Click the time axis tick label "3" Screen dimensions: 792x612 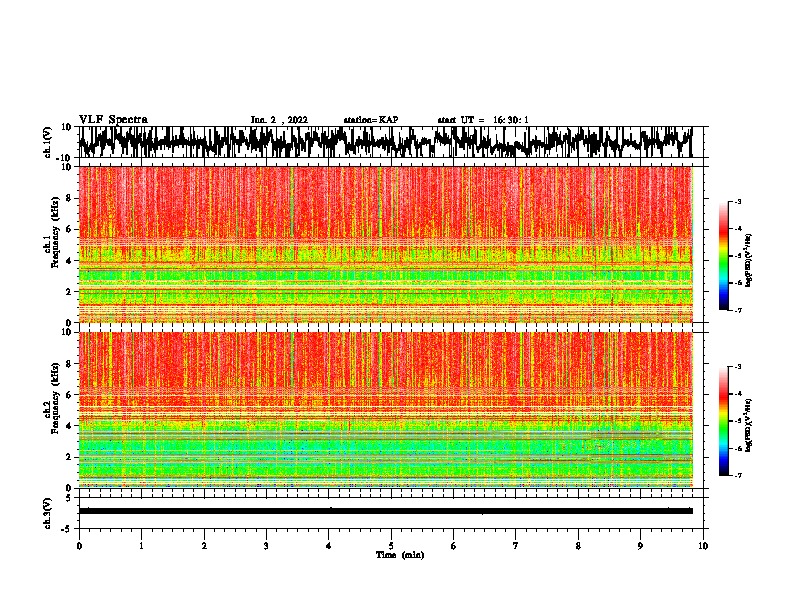click(266, 546)
